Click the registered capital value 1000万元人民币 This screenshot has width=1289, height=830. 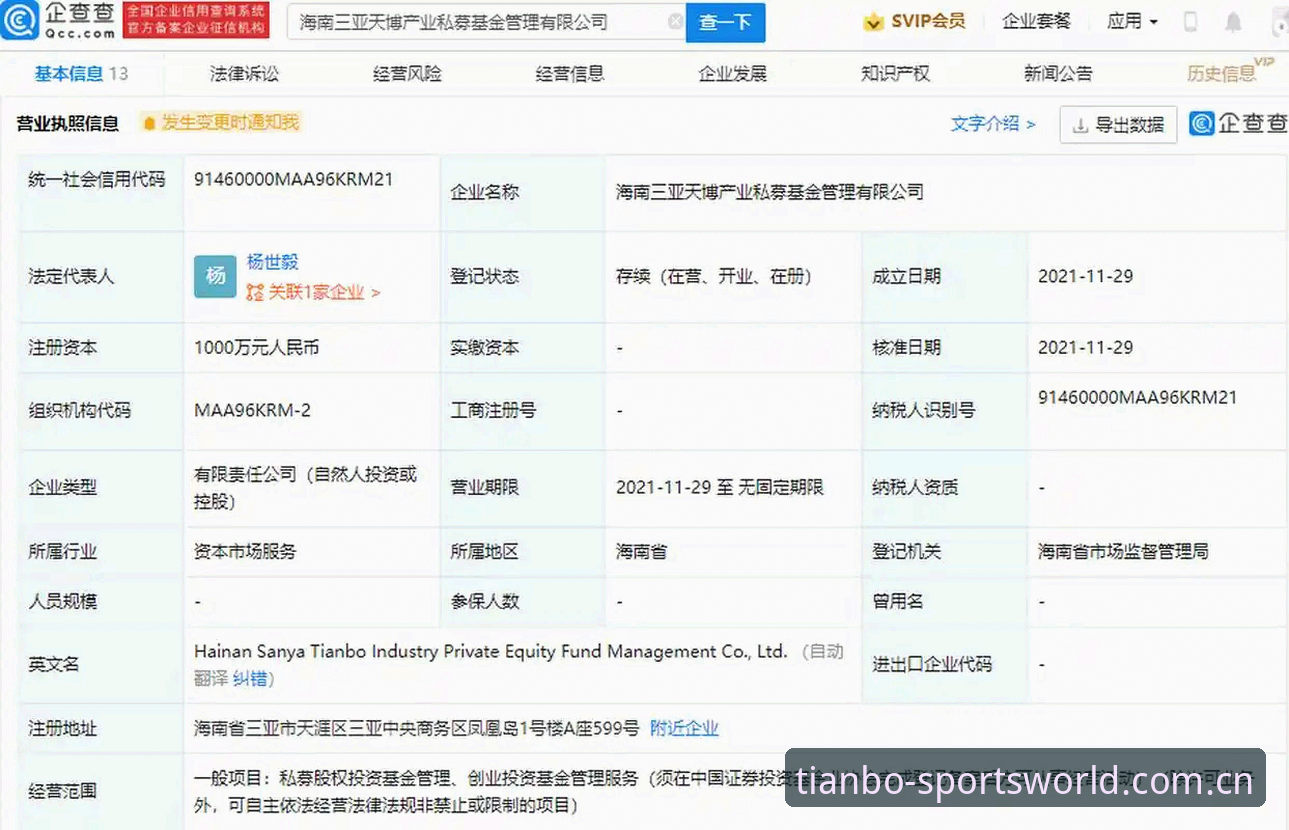(257, 348)
